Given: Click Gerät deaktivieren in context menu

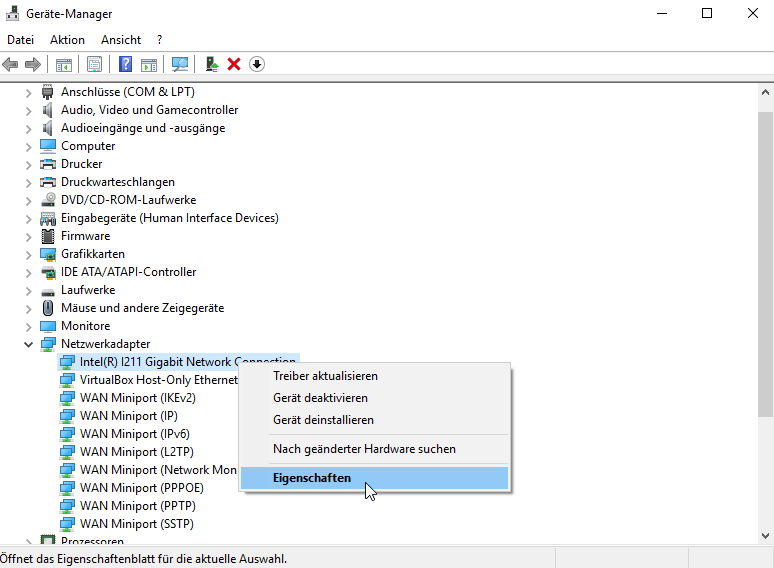Looking at the screenshot, I should [x=320, y=398].
